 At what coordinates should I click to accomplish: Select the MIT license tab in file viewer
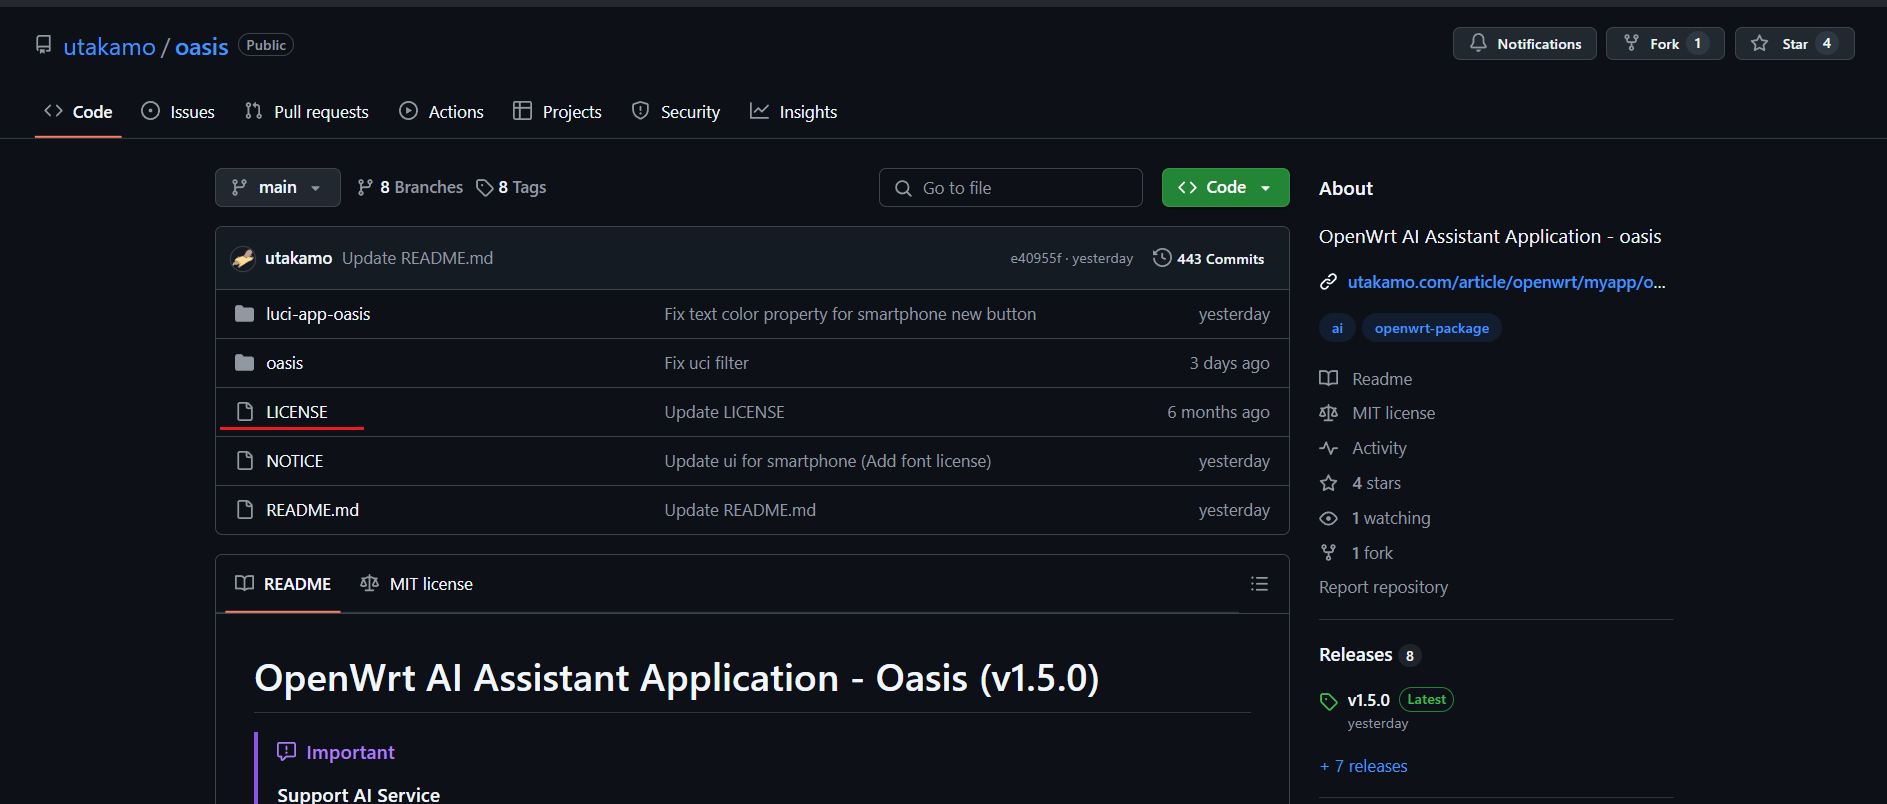417,584
